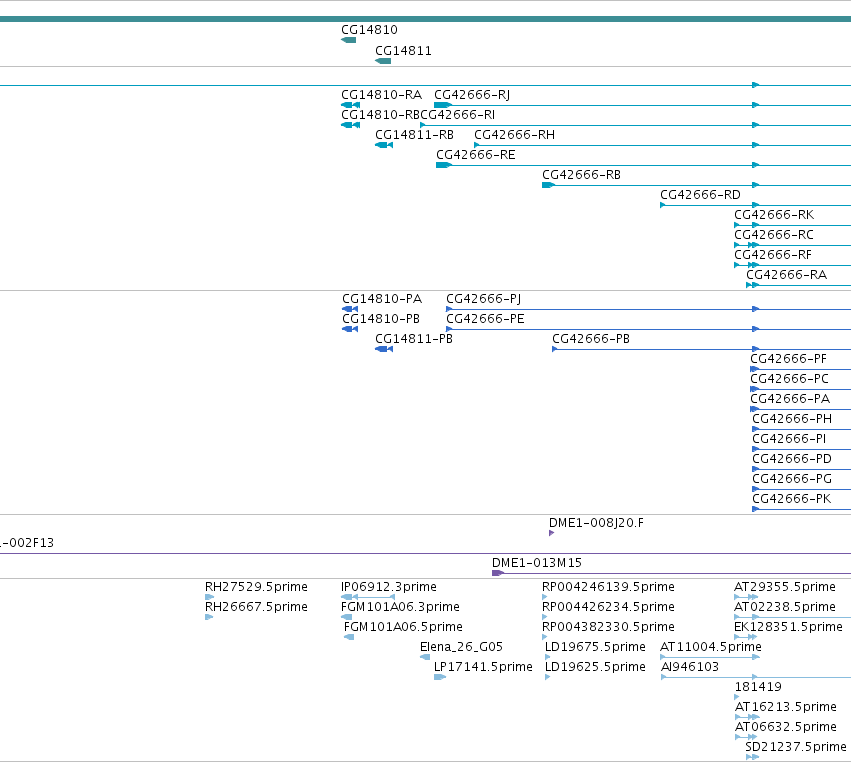Open protein CG42666-PJ

[484, 299]
